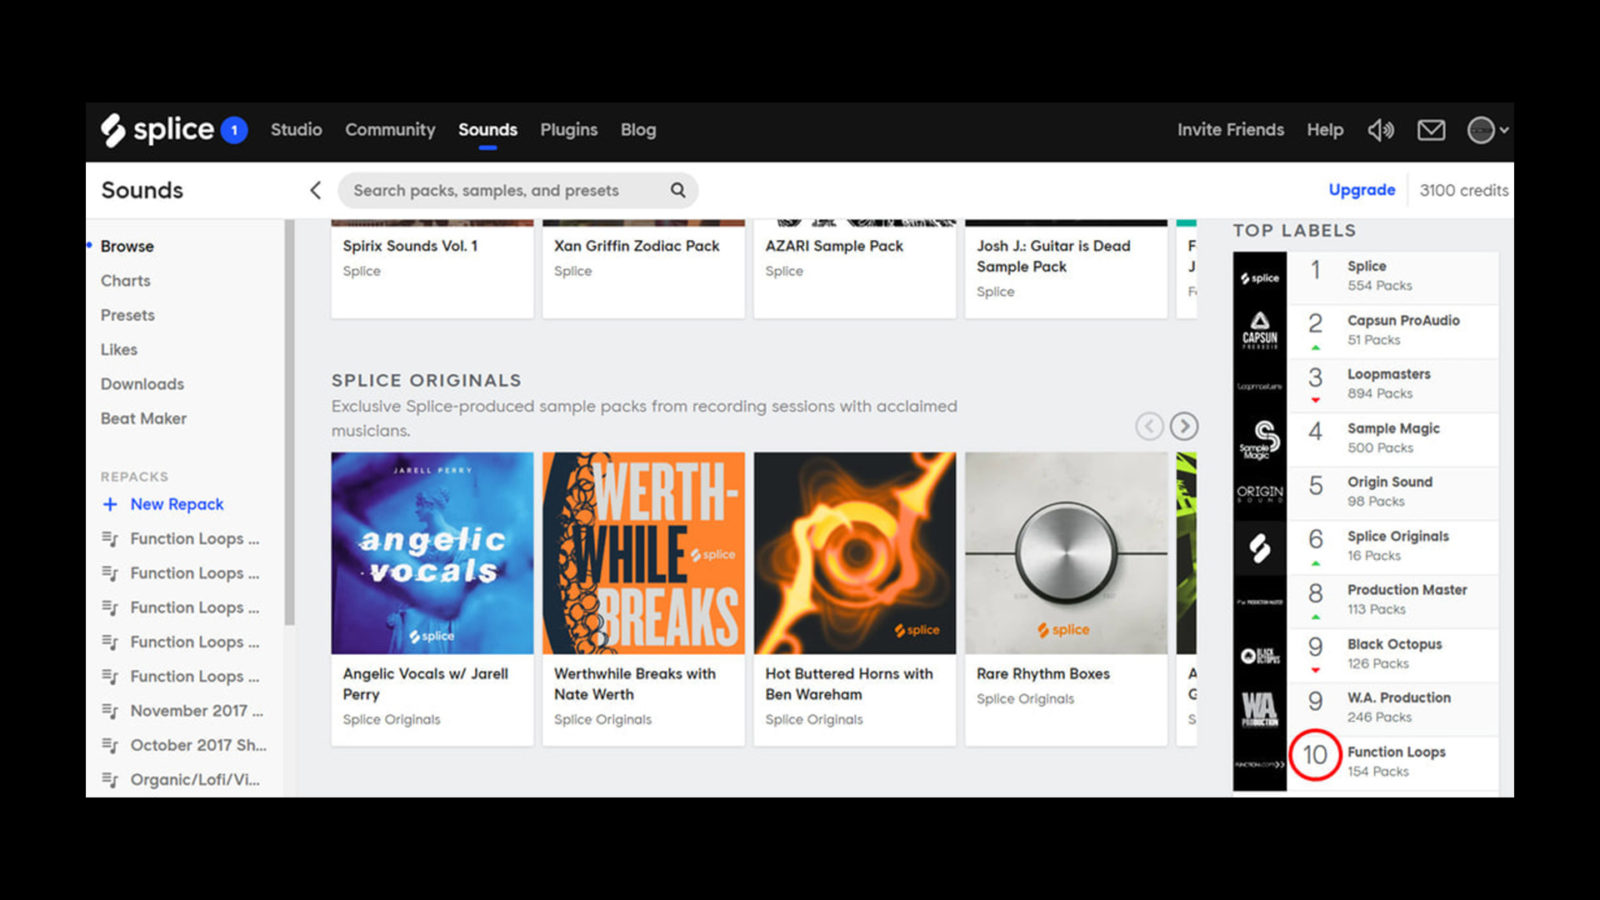Click Production Master label
Screen dimensions: 1600x900
1407,590
